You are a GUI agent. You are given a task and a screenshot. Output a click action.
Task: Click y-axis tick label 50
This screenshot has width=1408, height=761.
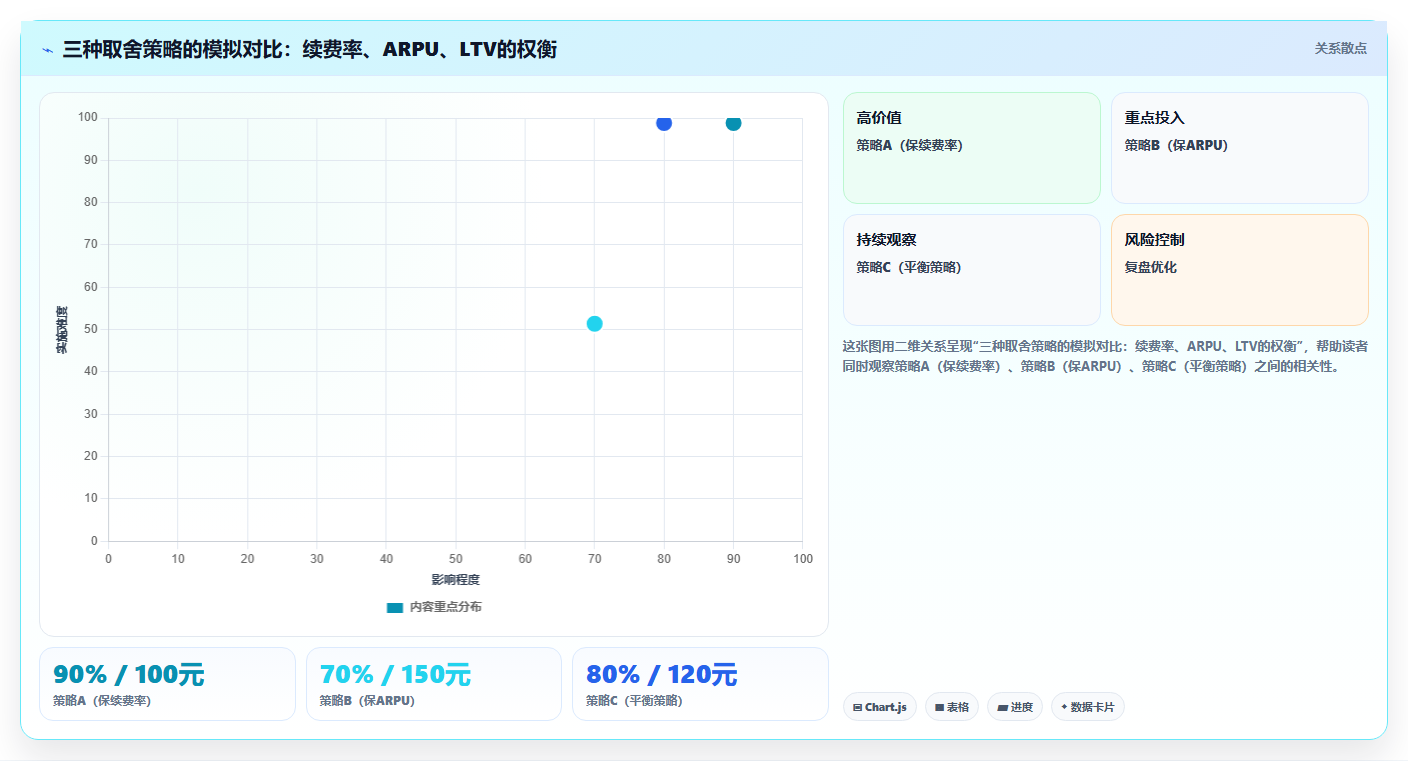click(91, 329)
